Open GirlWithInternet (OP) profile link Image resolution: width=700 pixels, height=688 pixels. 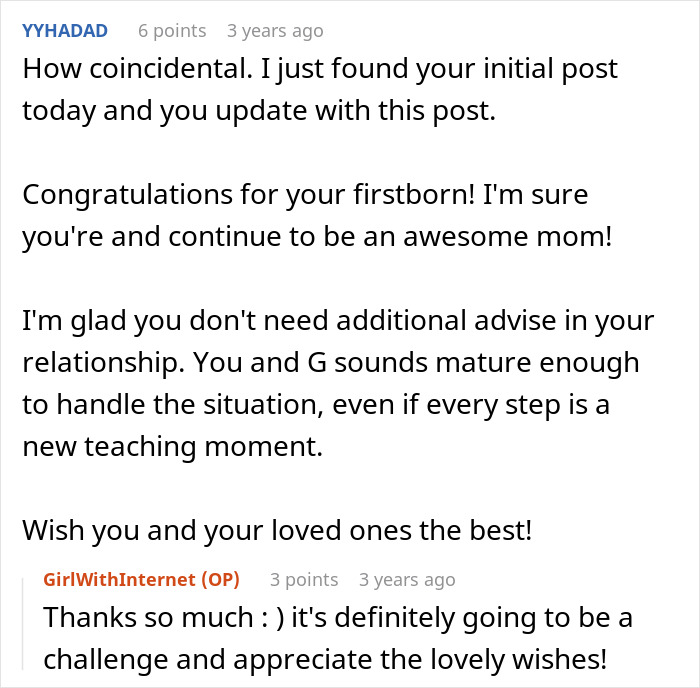pos(142,580)
